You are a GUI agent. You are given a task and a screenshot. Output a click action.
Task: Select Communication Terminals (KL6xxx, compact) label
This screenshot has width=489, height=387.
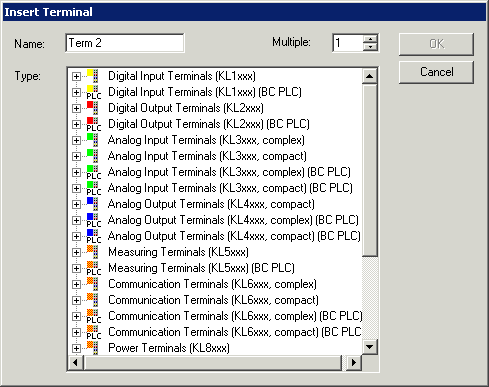213,300
